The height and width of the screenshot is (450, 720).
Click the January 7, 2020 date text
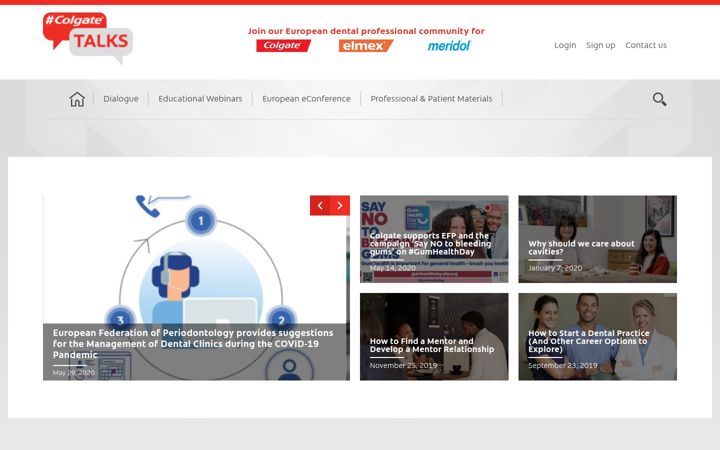point(555,268)
